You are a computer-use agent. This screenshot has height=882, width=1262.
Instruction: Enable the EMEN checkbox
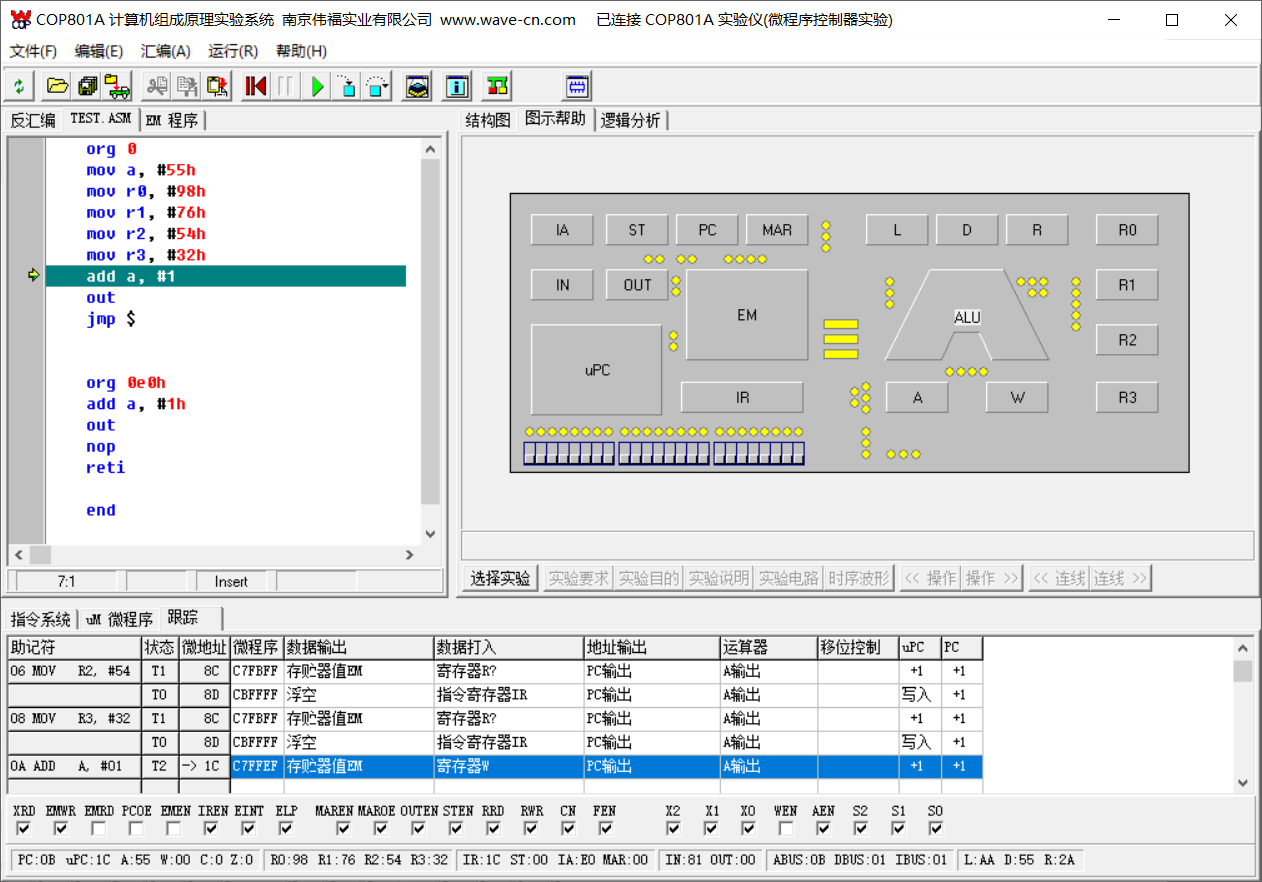click(x=174, y=829)
